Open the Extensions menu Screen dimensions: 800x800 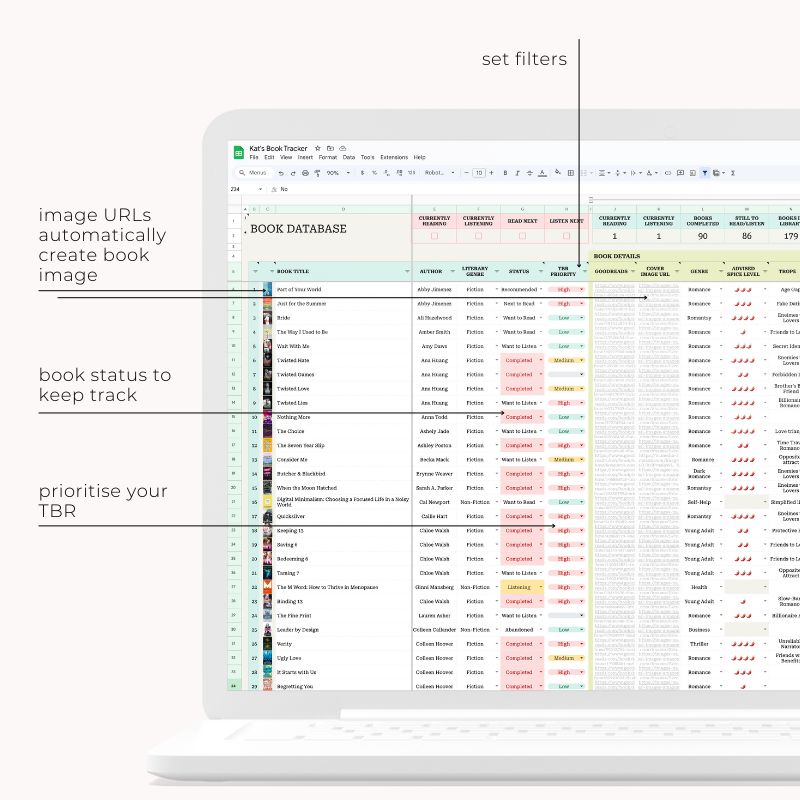pyautogui.click(x=394, y=158)
